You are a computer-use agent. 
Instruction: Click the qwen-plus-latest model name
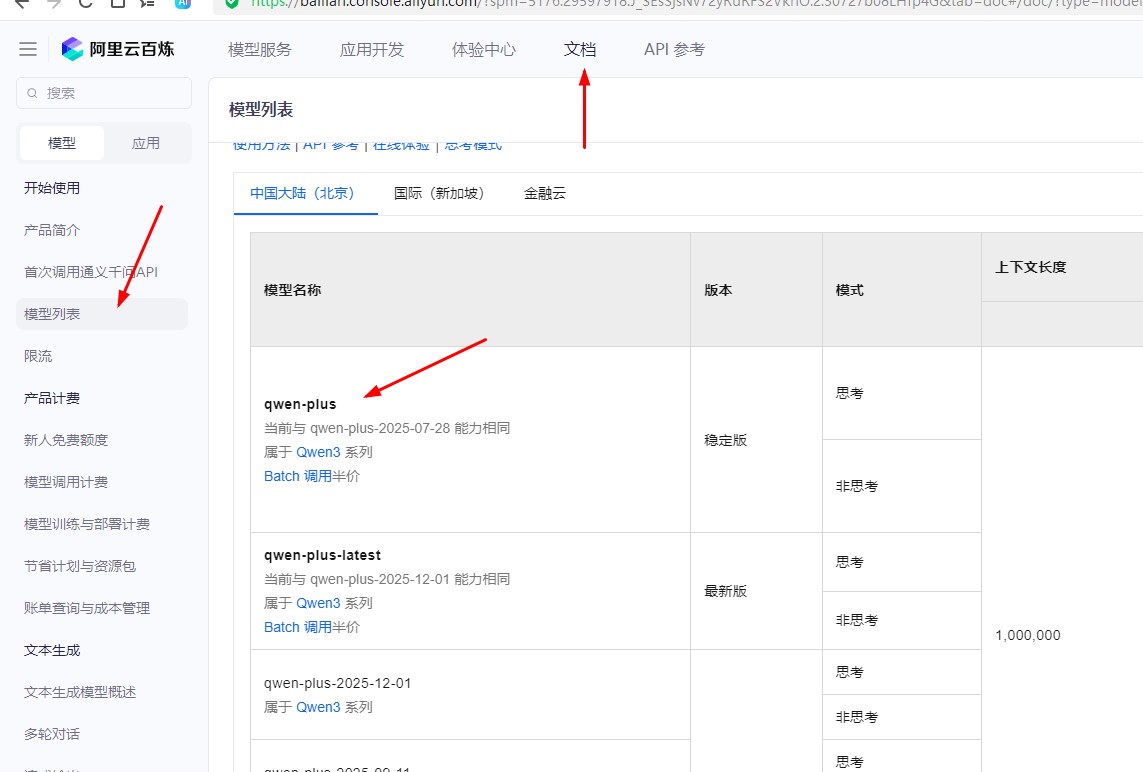pyautogui.click(x=322, y=555)
